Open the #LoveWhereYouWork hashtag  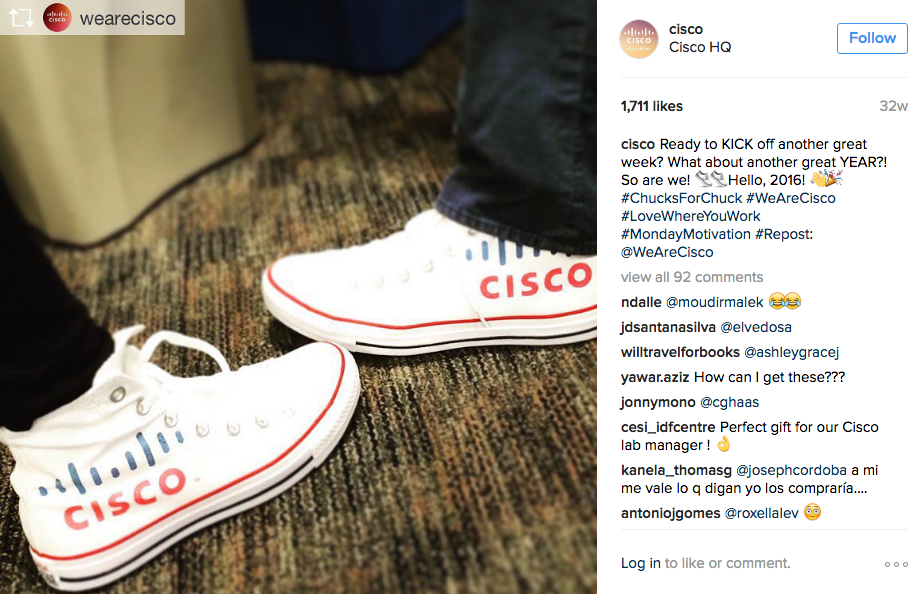tap(691, 216)
